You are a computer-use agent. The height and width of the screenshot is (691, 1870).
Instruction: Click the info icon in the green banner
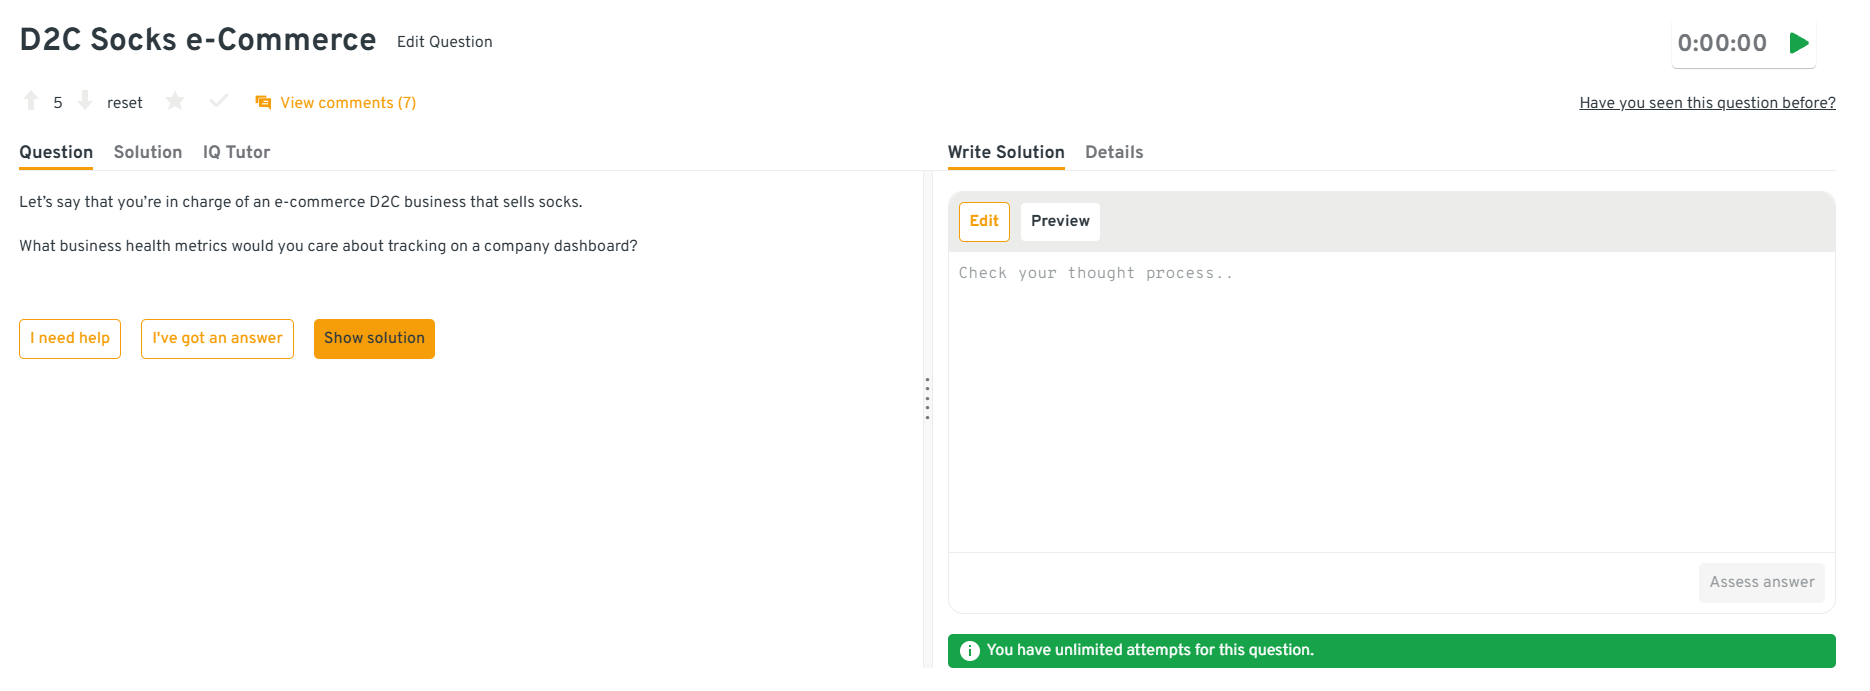(x=969, y=651)
